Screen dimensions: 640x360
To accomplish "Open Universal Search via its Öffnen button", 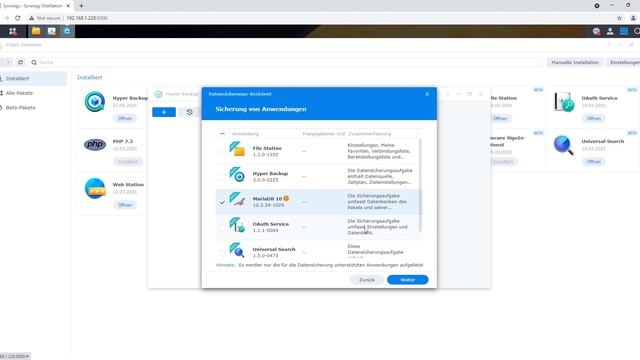I will (x=594, y=162).
